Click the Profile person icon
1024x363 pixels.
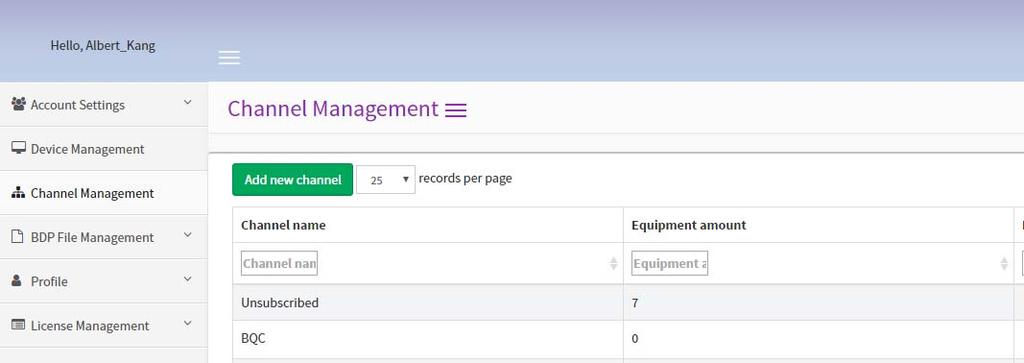[17, 281]
